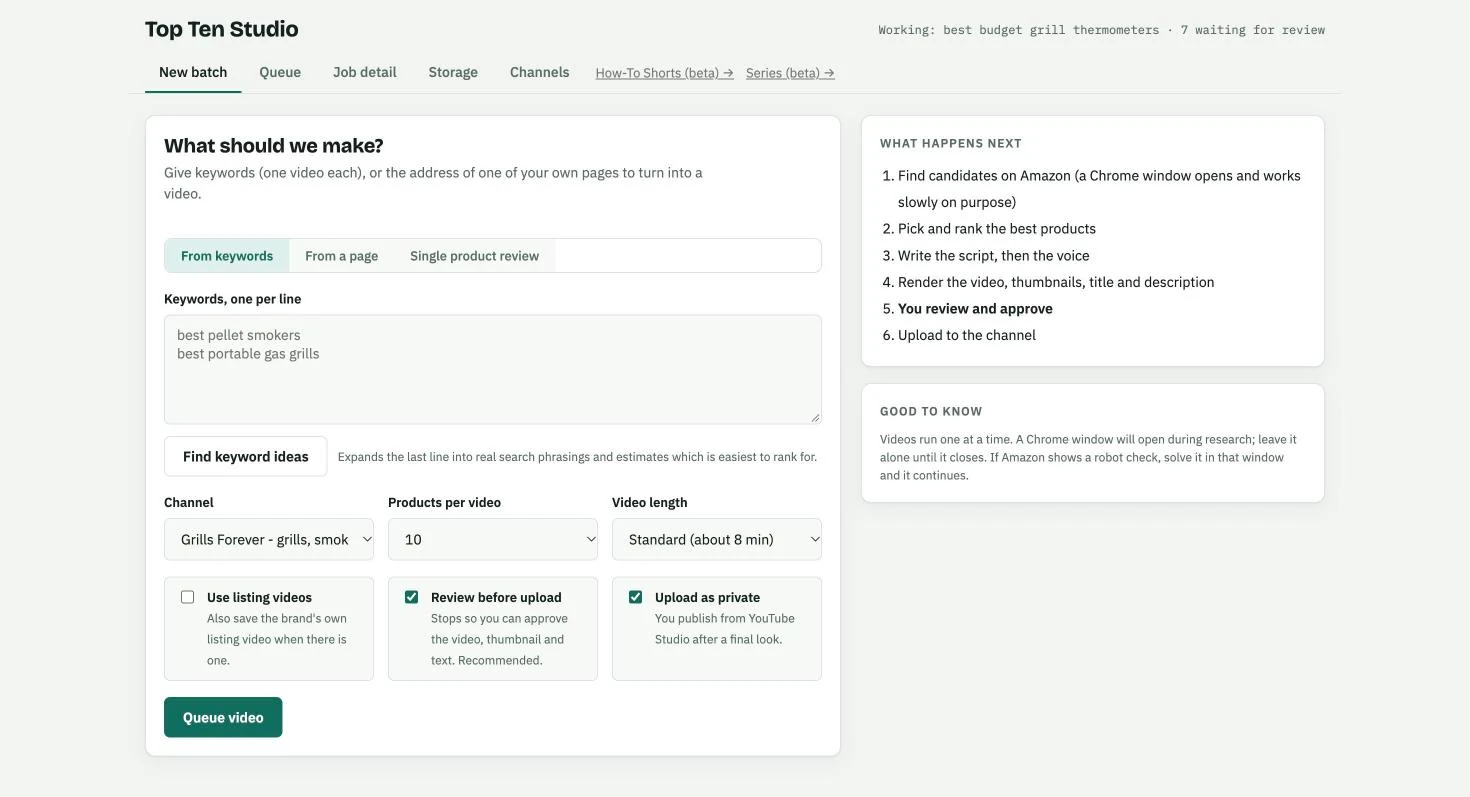This screenshot has height=797, width=1470.
Task: Select the New batch tab
Action: pos(193,72)
